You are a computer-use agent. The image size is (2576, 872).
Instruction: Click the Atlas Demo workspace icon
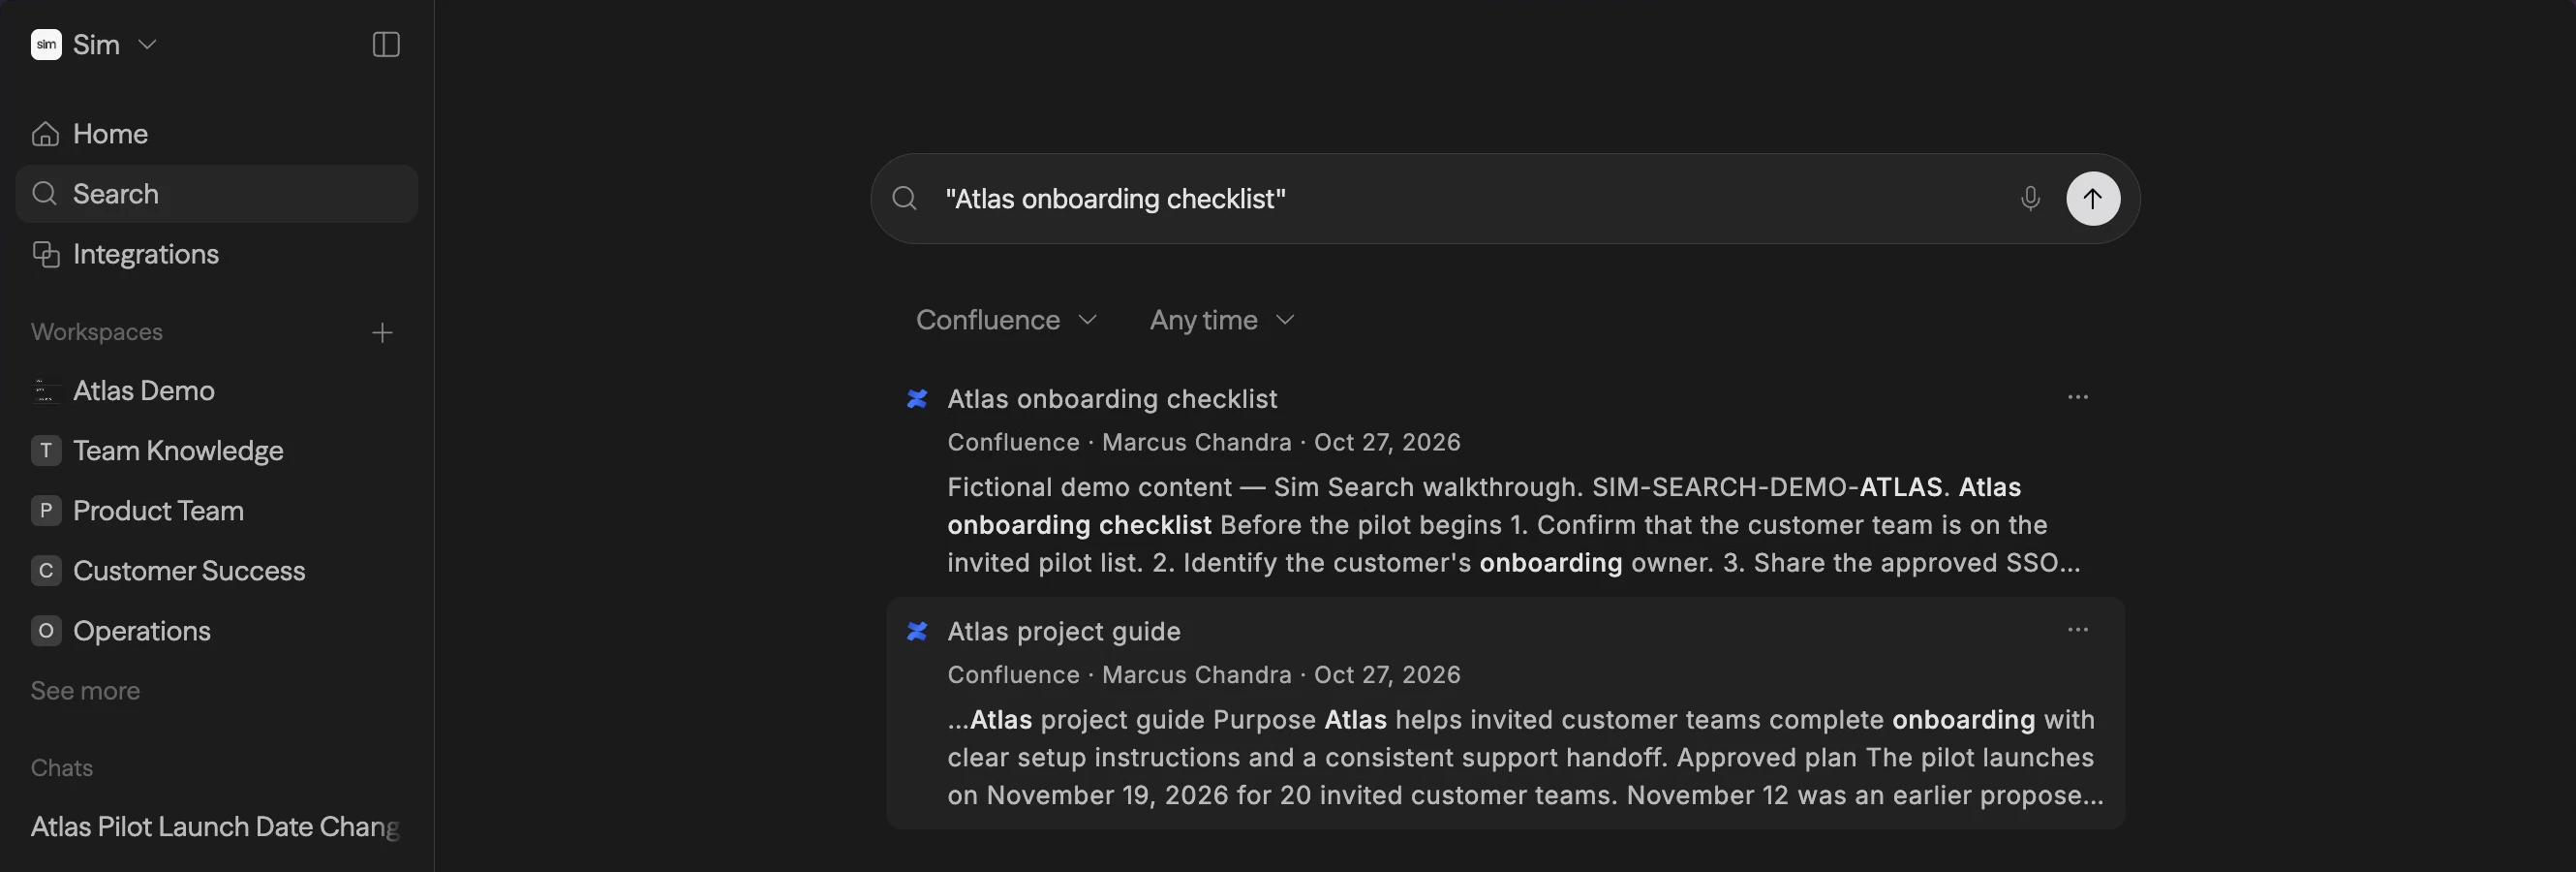[x=46, y=391]
